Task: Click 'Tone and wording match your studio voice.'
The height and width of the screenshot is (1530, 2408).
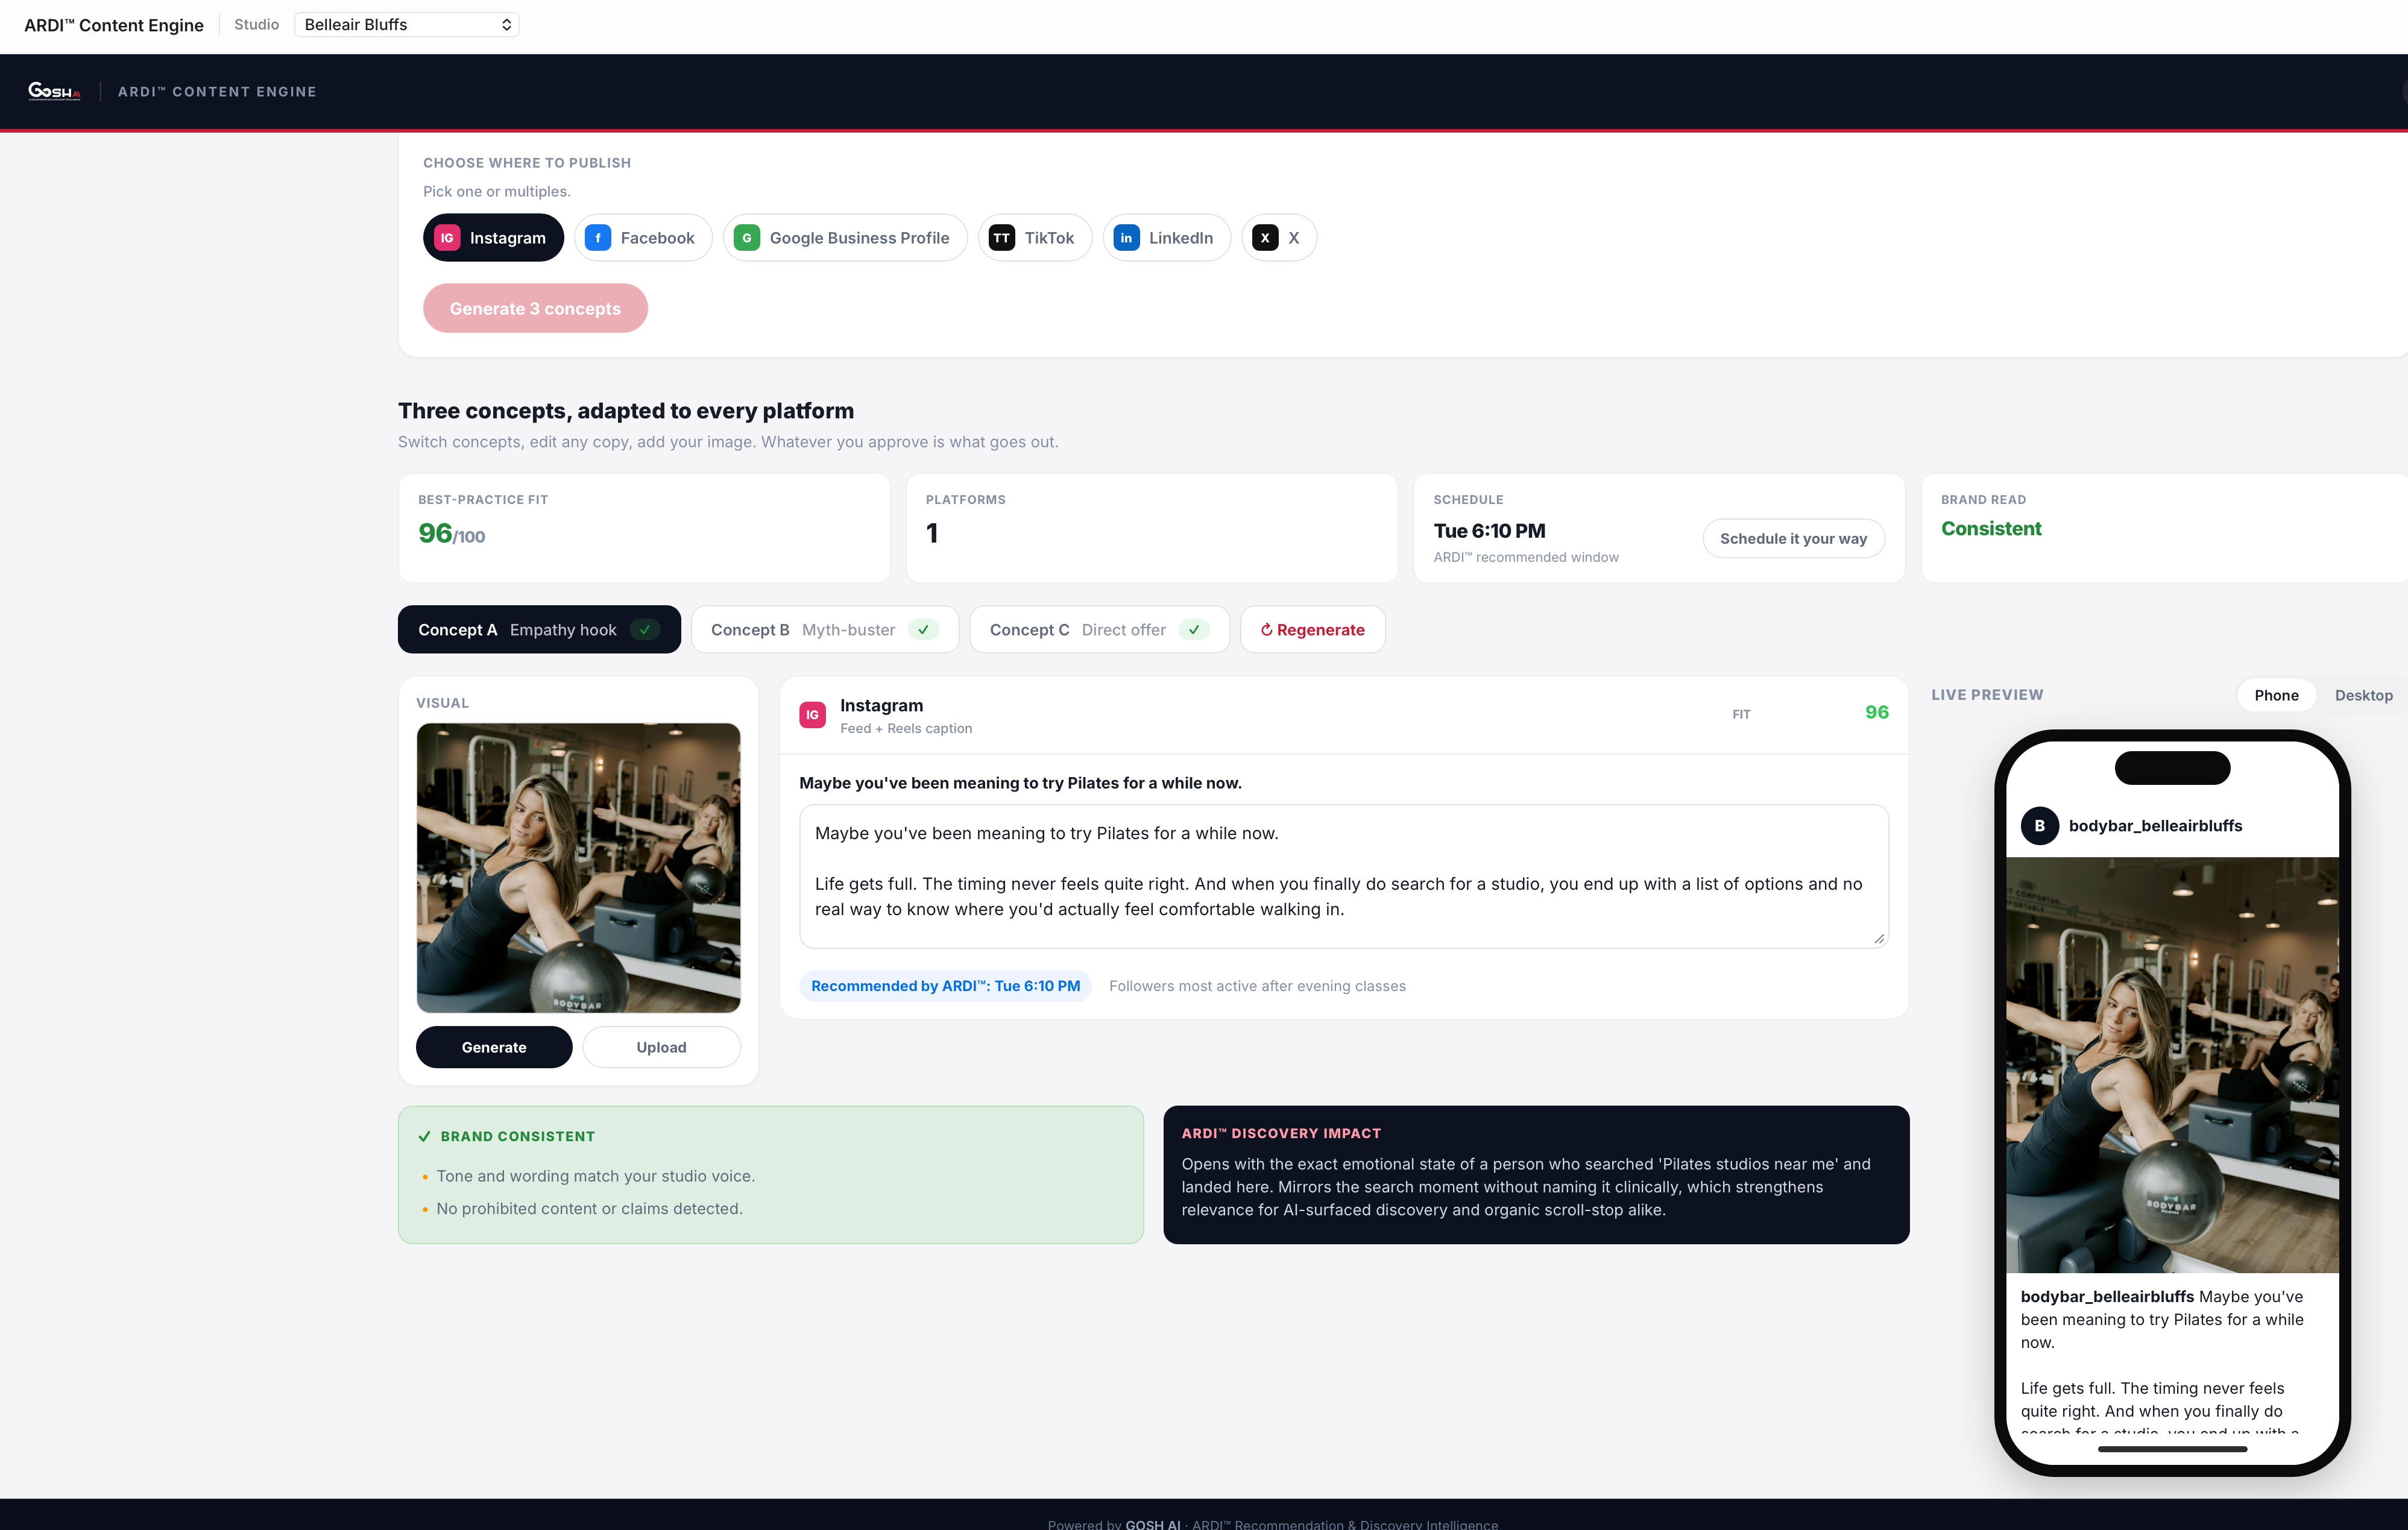Action: tap(595, 1175)
